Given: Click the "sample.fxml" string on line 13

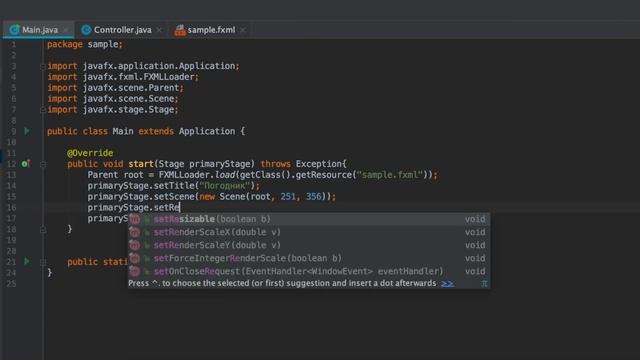Looking at the screenshot, I should tap(389, 175).
